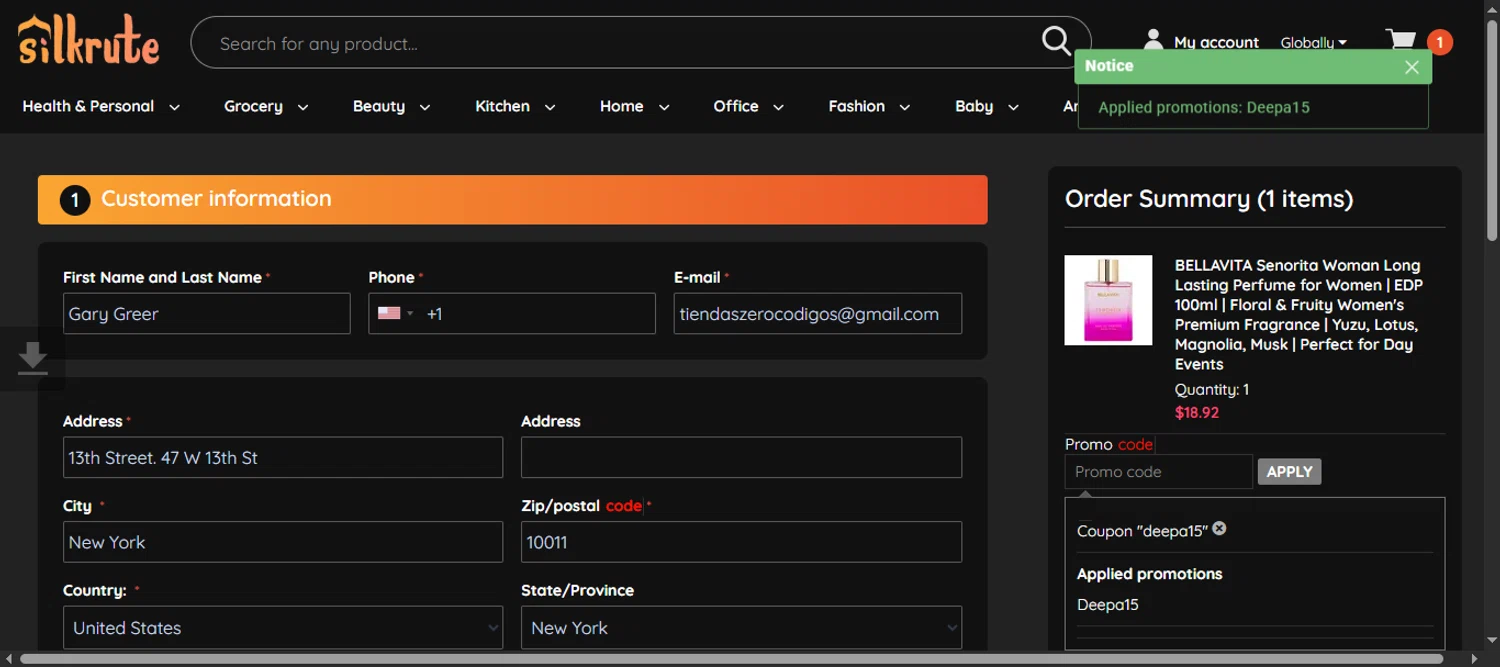
Task: Open the My account link
Action: pos(1216,42)
